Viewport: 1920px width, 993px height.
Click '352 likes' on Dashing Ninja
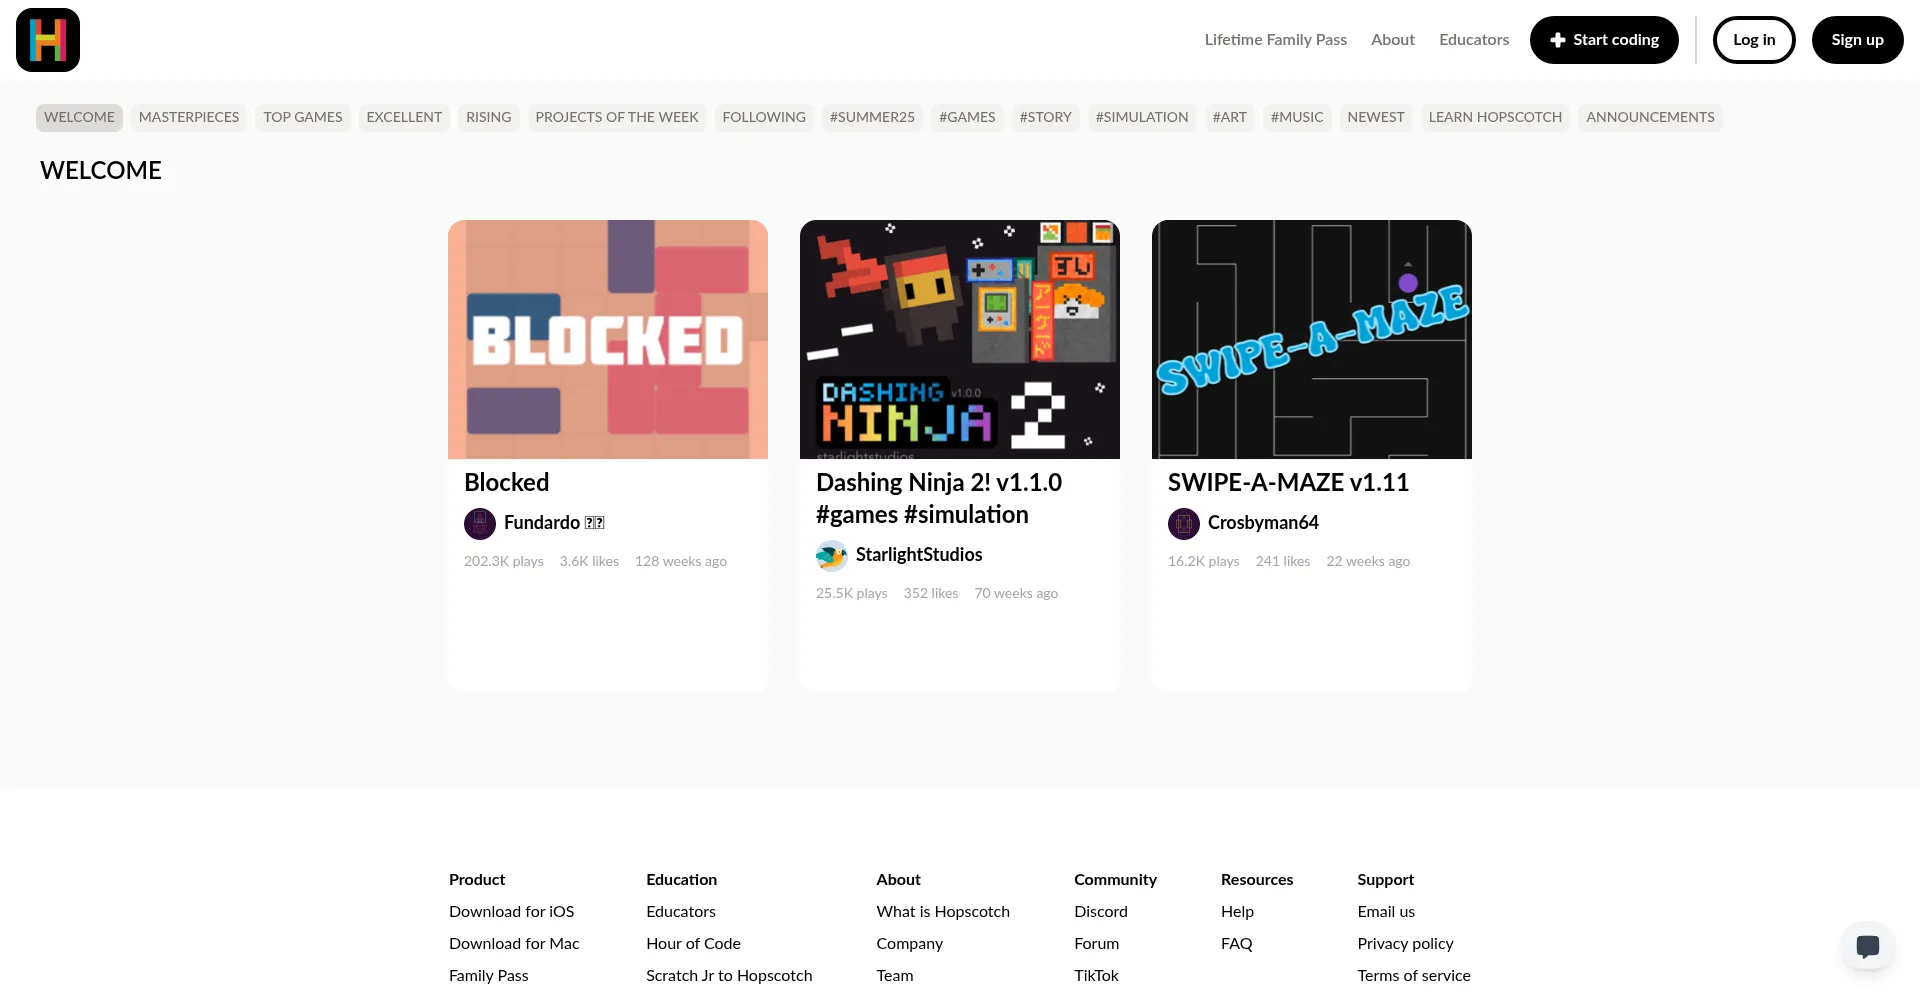coord(931,594)
